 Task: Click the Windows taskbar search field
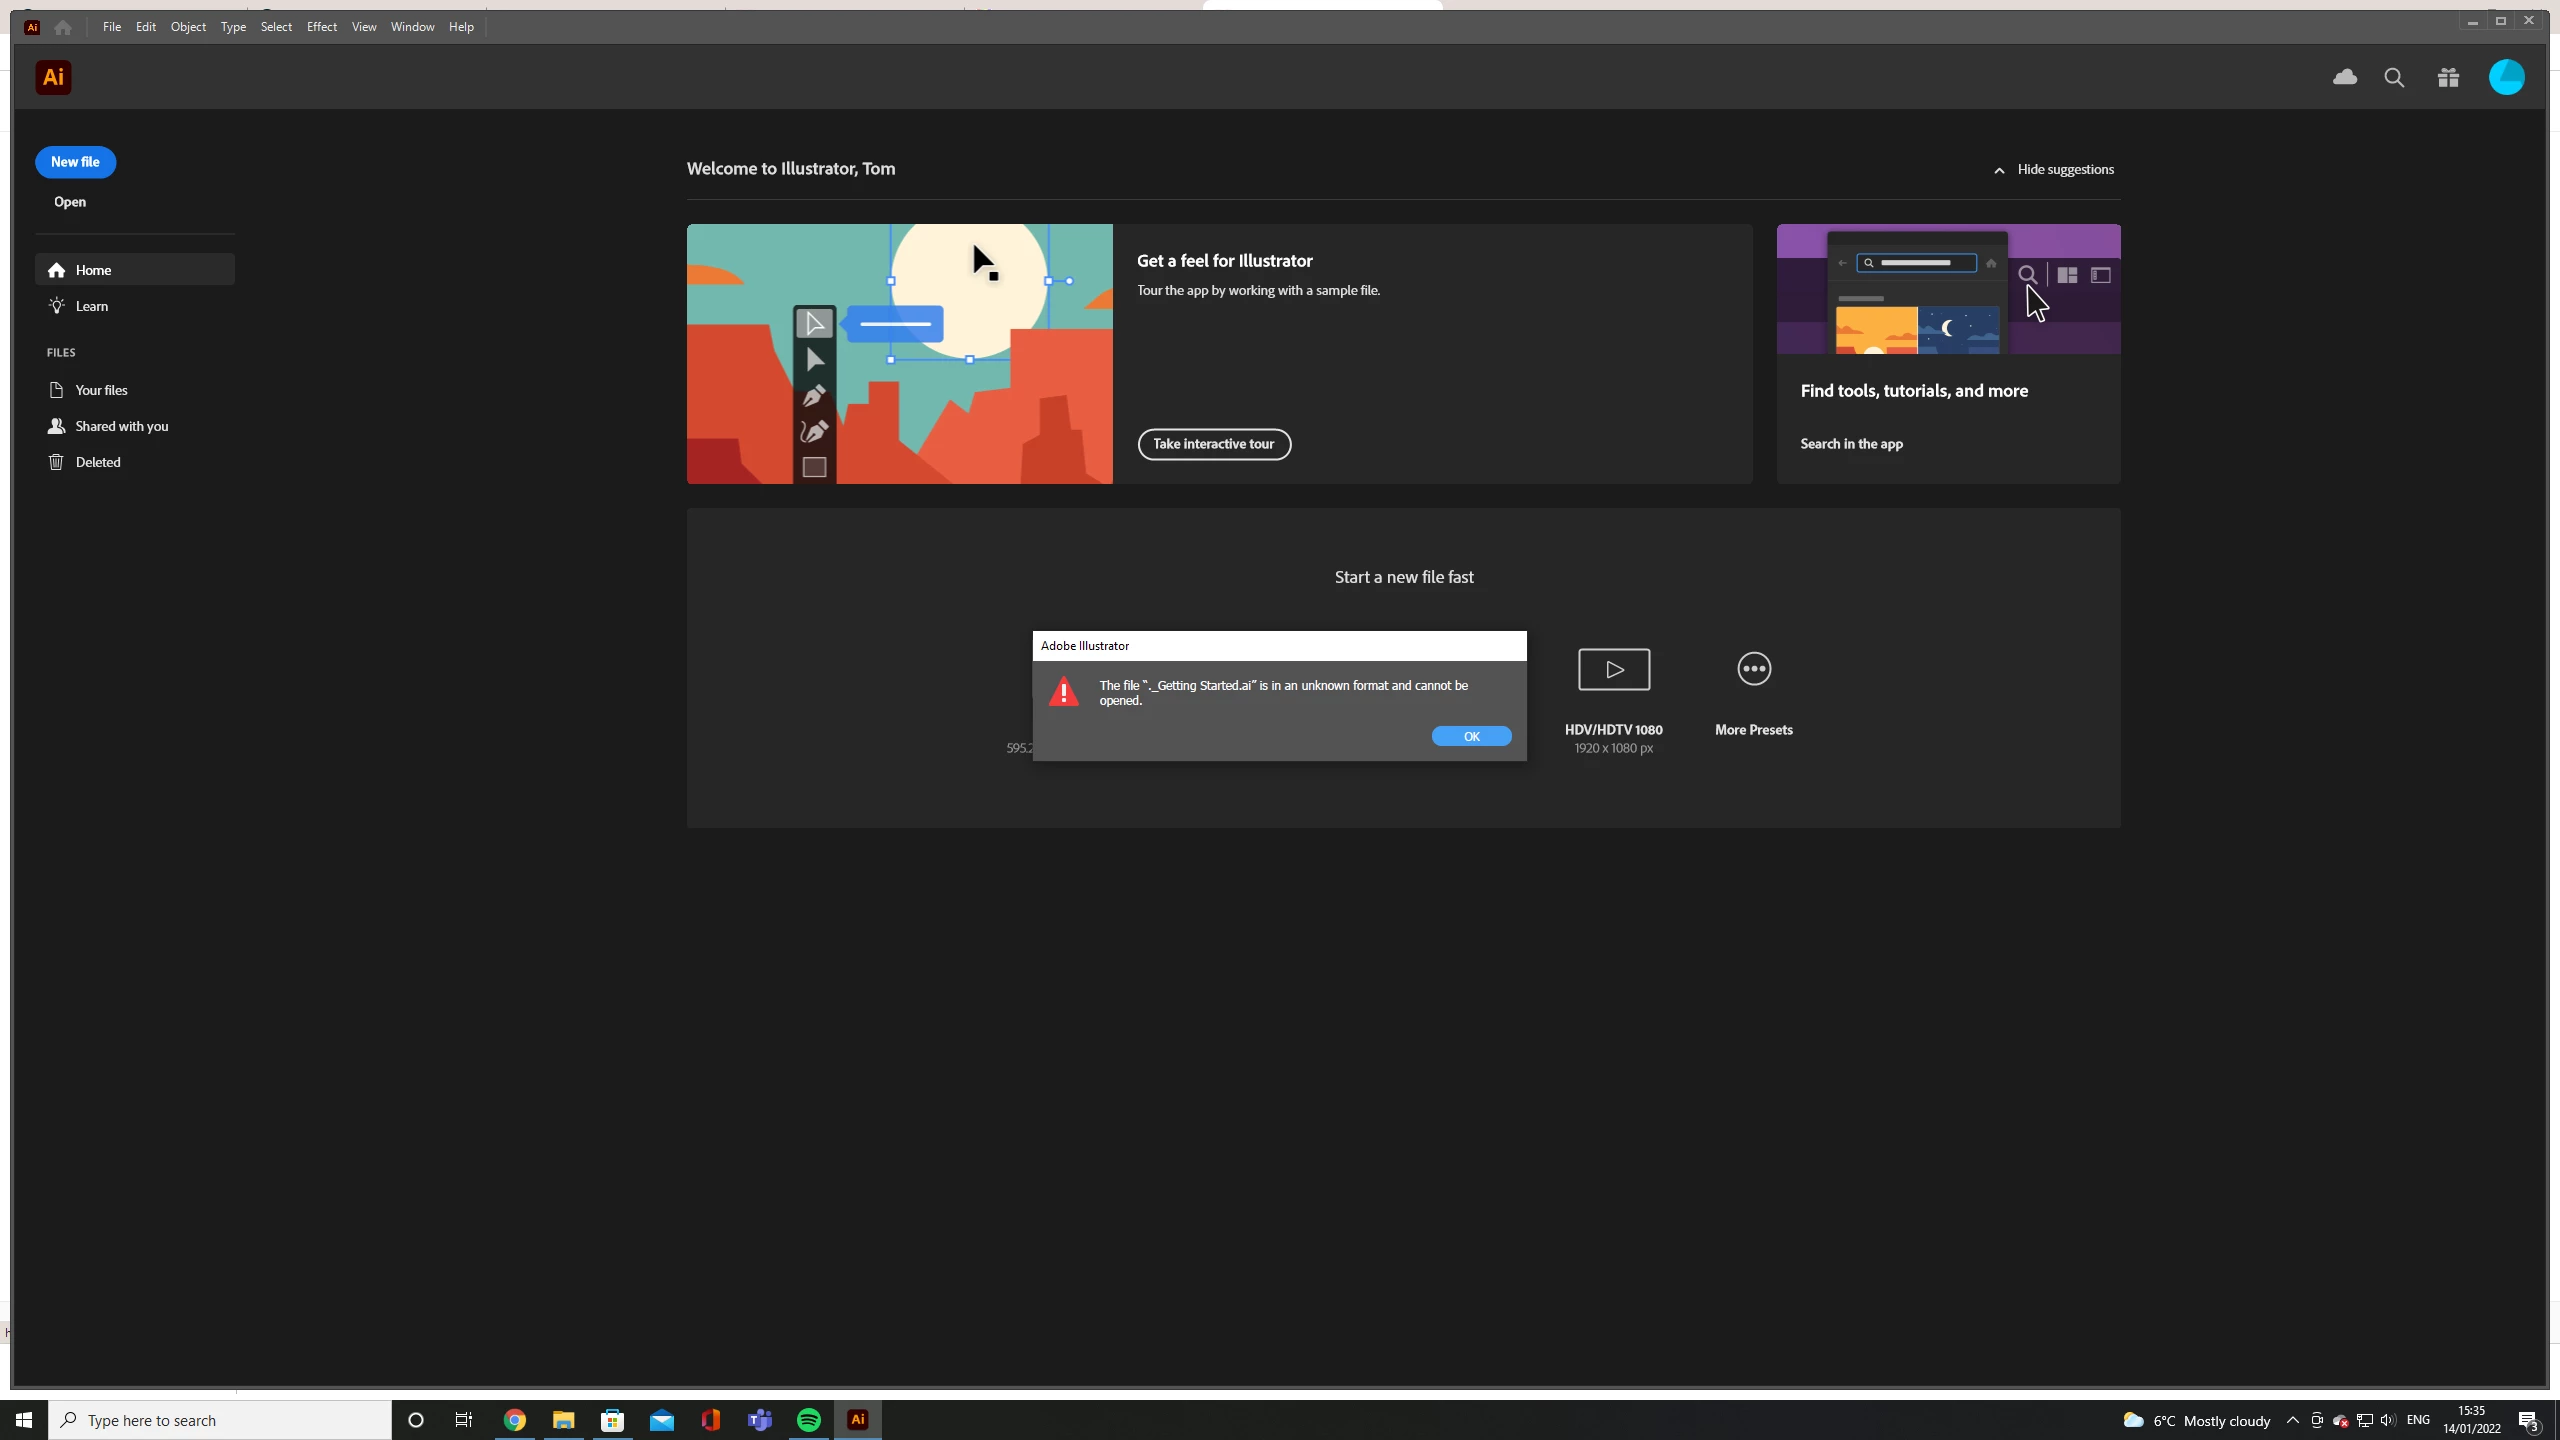[x=220, y=1420]
